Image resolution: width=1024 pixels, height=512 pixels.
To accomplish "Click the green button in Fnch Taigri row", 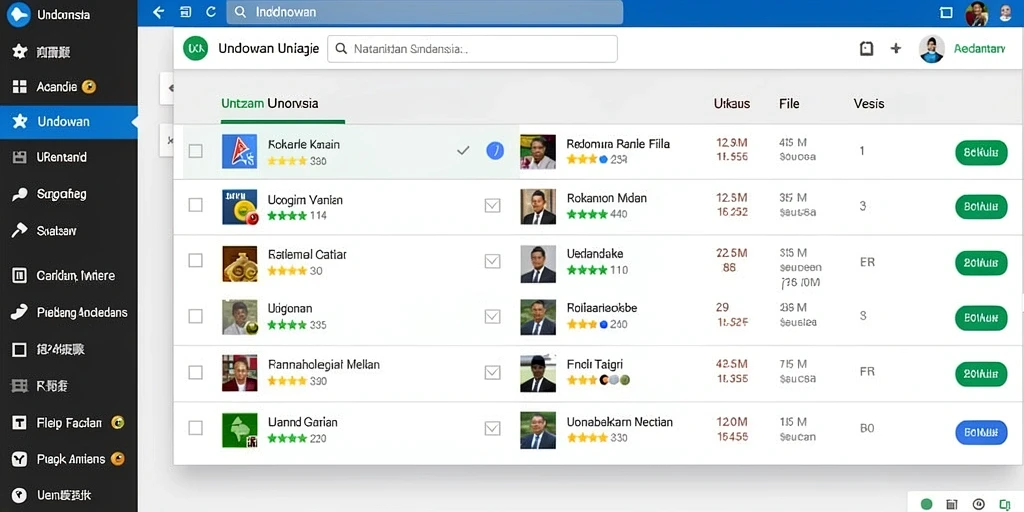I will [981, 375].
